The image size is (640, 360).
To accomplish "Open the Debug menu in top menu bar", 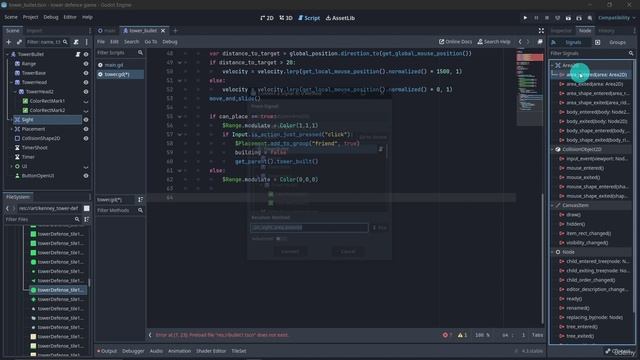I will (x=51, y=17).
